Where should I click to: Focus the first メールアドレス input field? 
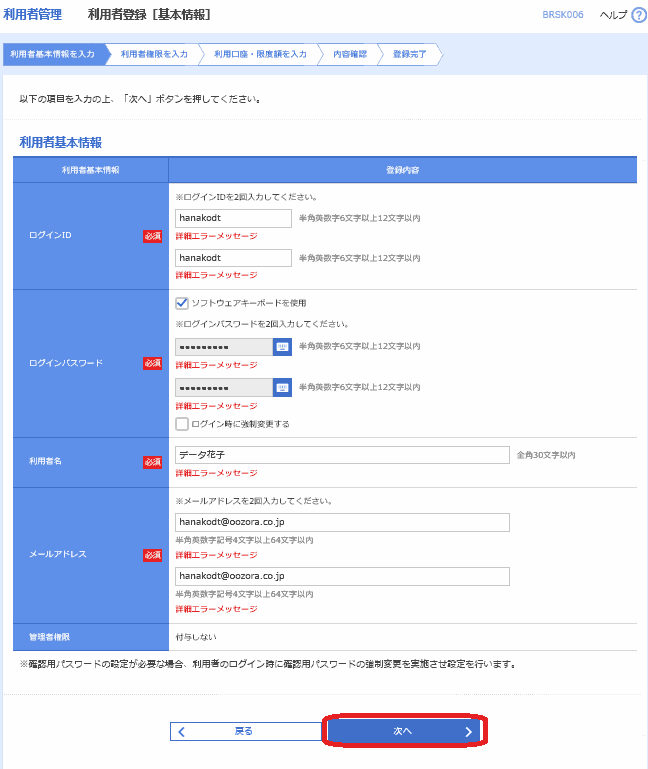pyautogui.click(x=342, y=522)
